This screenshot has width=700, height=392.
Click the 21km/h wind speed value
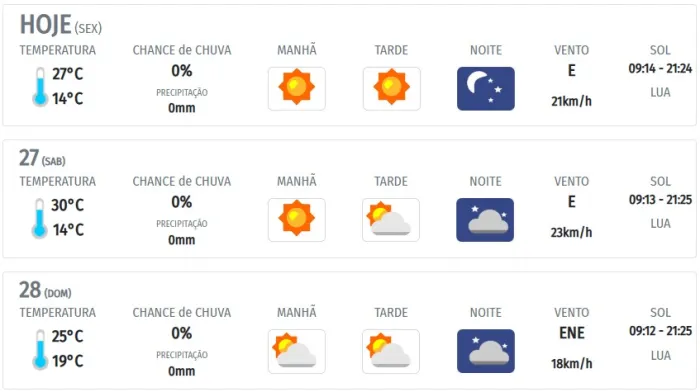click(x=571, y=101)
